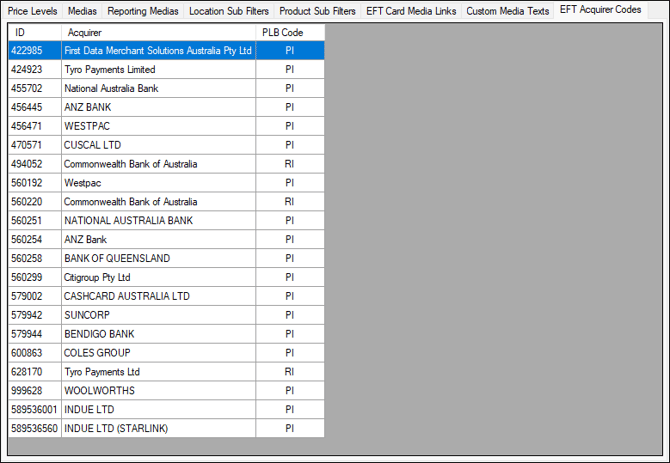Click ID cell 560220

tap(35, 201)
